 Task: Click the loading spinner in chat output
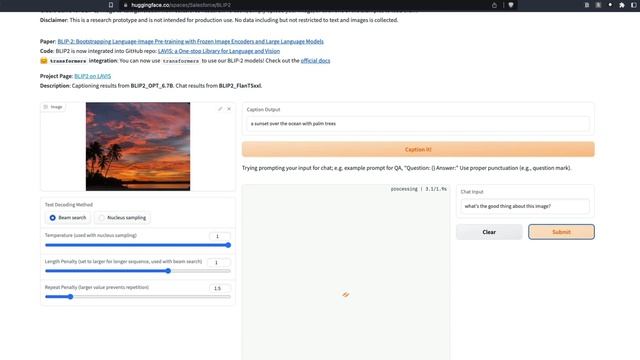click(x=346, y=294)
